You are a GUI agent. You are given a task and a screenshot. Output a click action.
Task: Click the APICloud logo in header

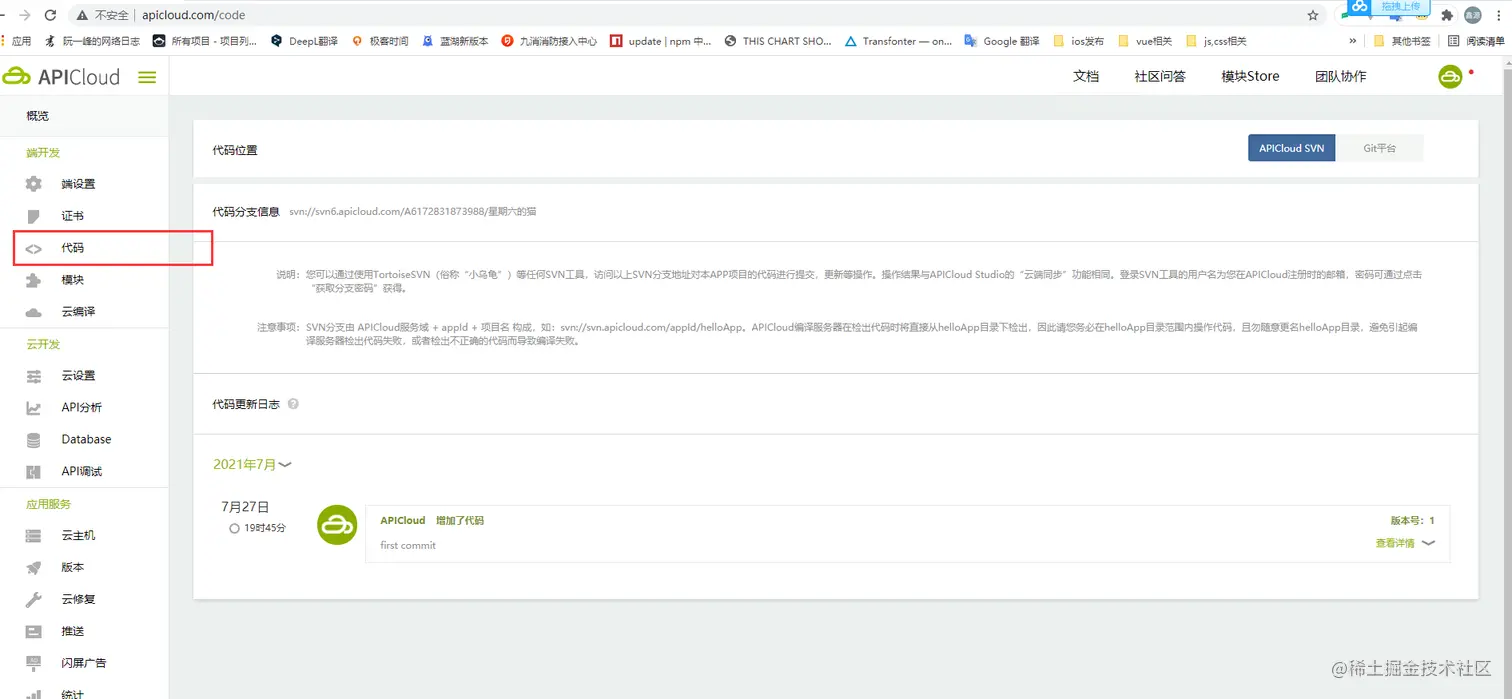pos(61,77)
